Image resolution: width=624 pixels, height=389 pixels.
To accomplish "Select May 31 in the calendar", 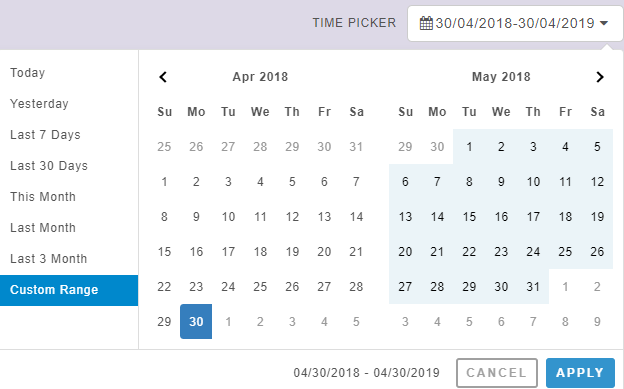I will coord(533,287).
